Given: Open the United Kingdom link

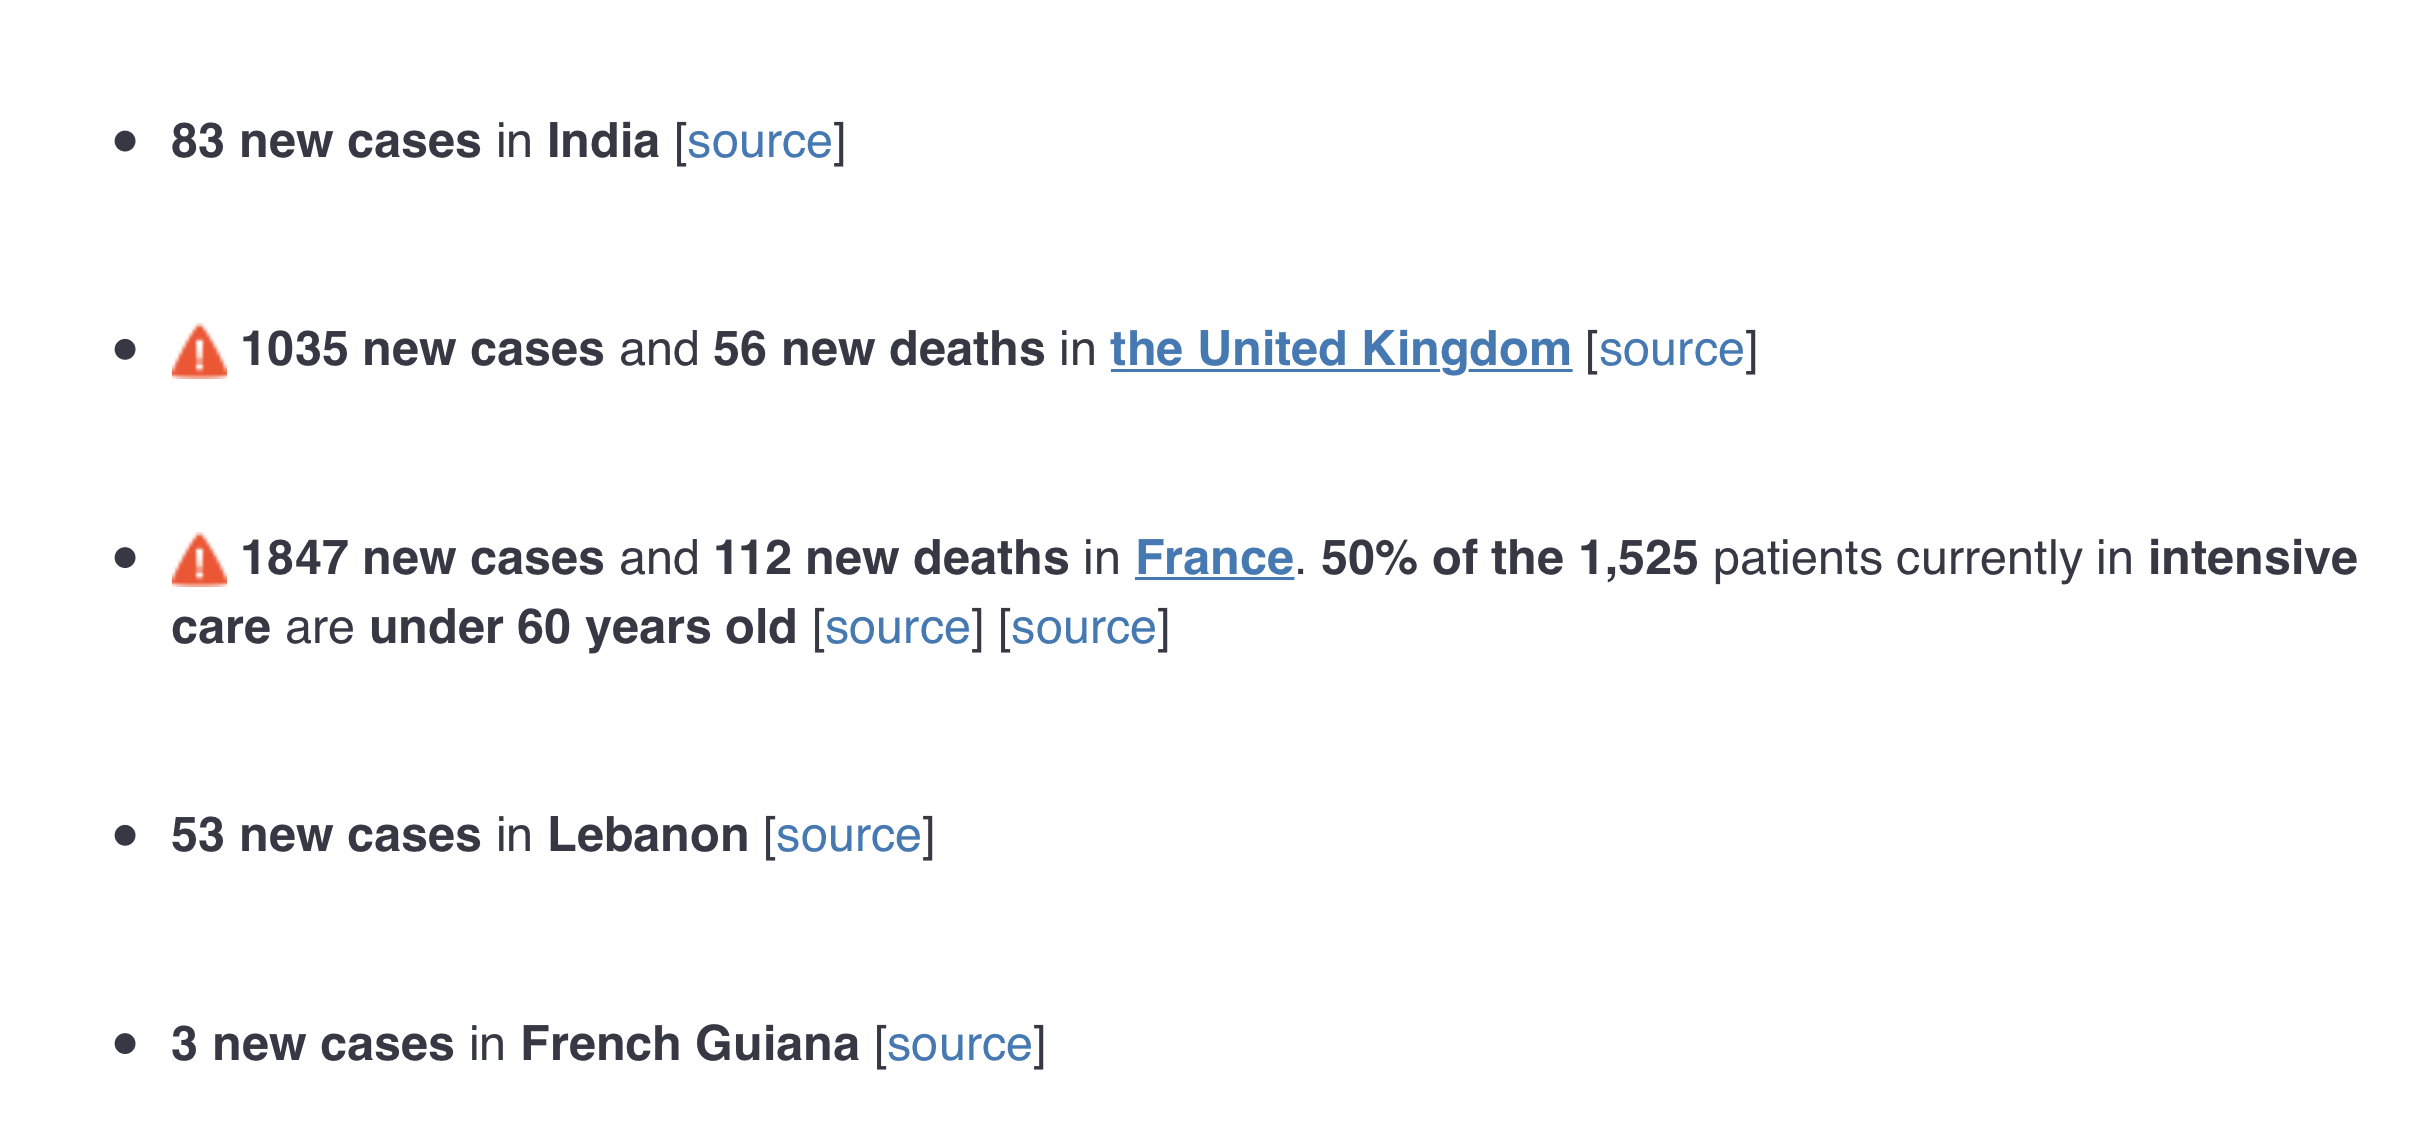Looking at the screenshot, I should [x=1340, y=350].
